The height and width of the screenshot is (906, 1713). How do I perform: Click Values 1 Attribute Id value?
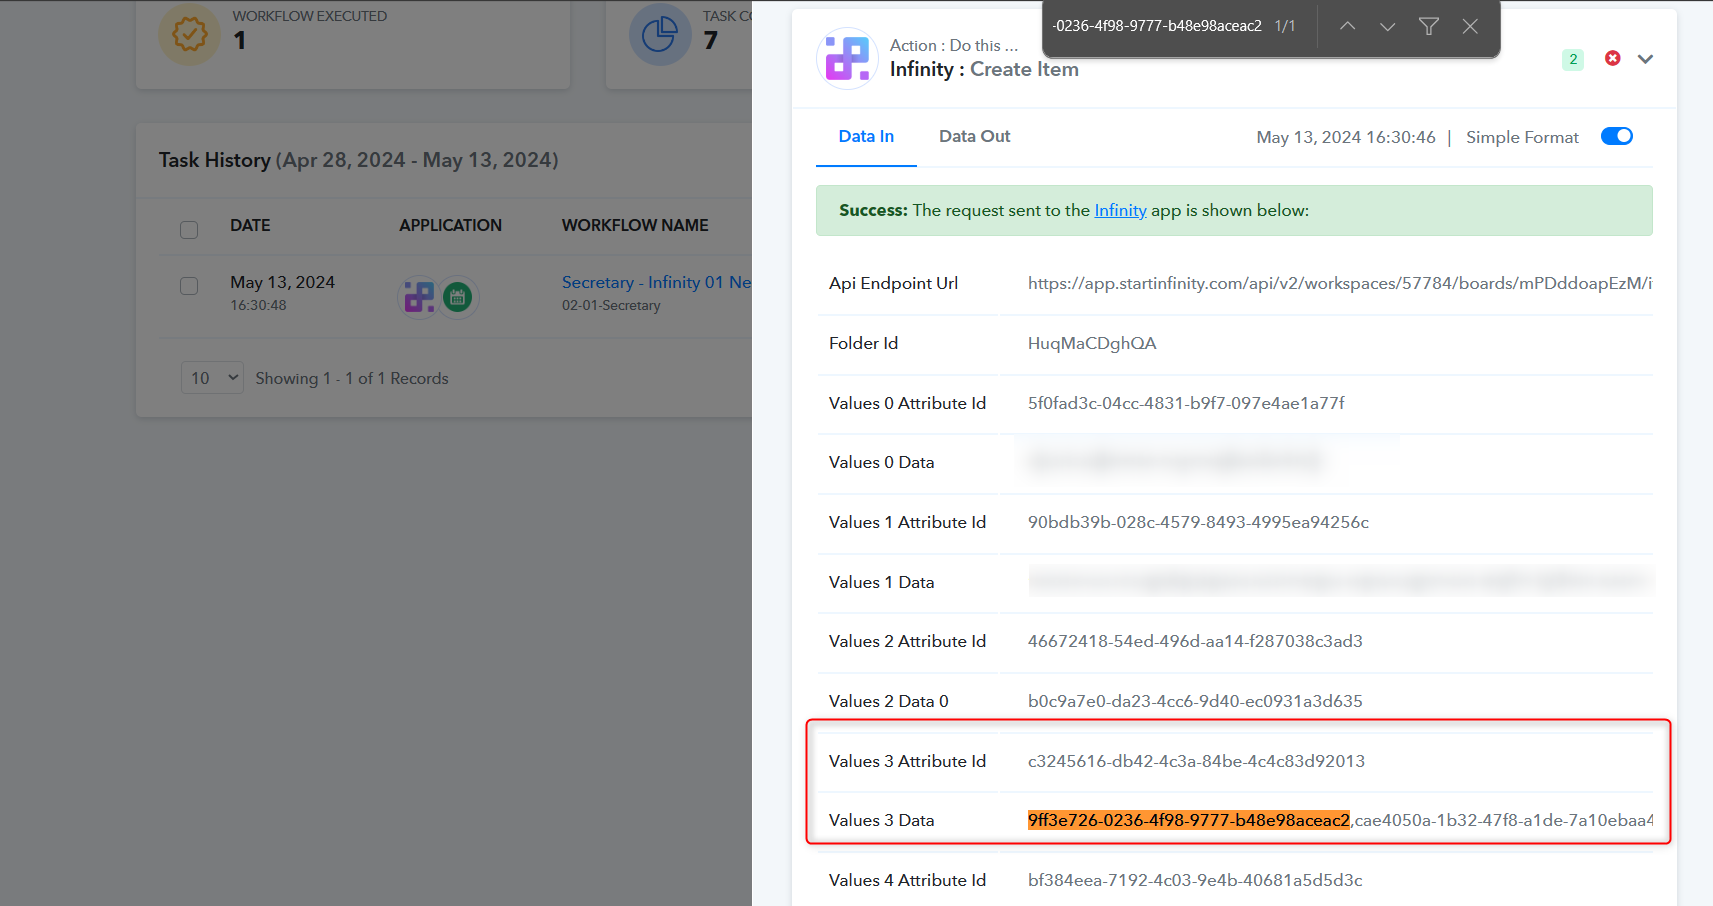[1198, 523]
